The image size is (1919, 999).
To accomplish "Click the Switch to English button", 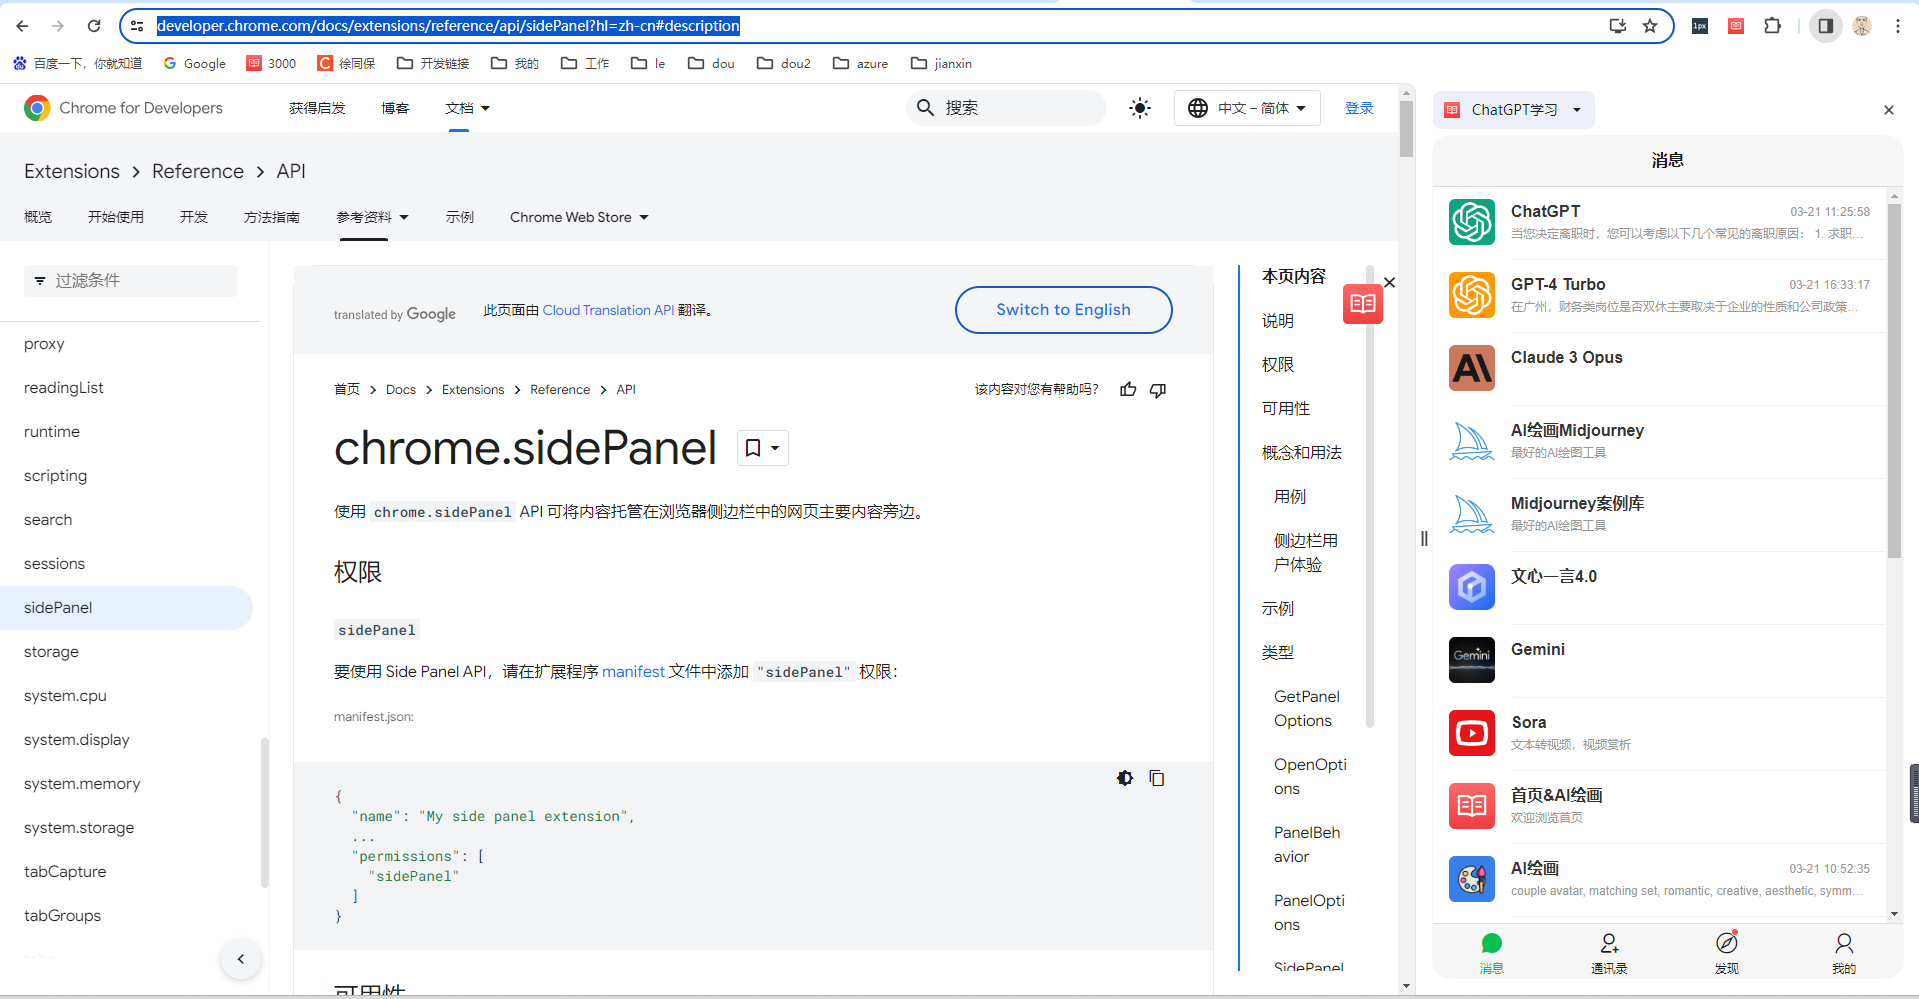I will [1063, 310].
